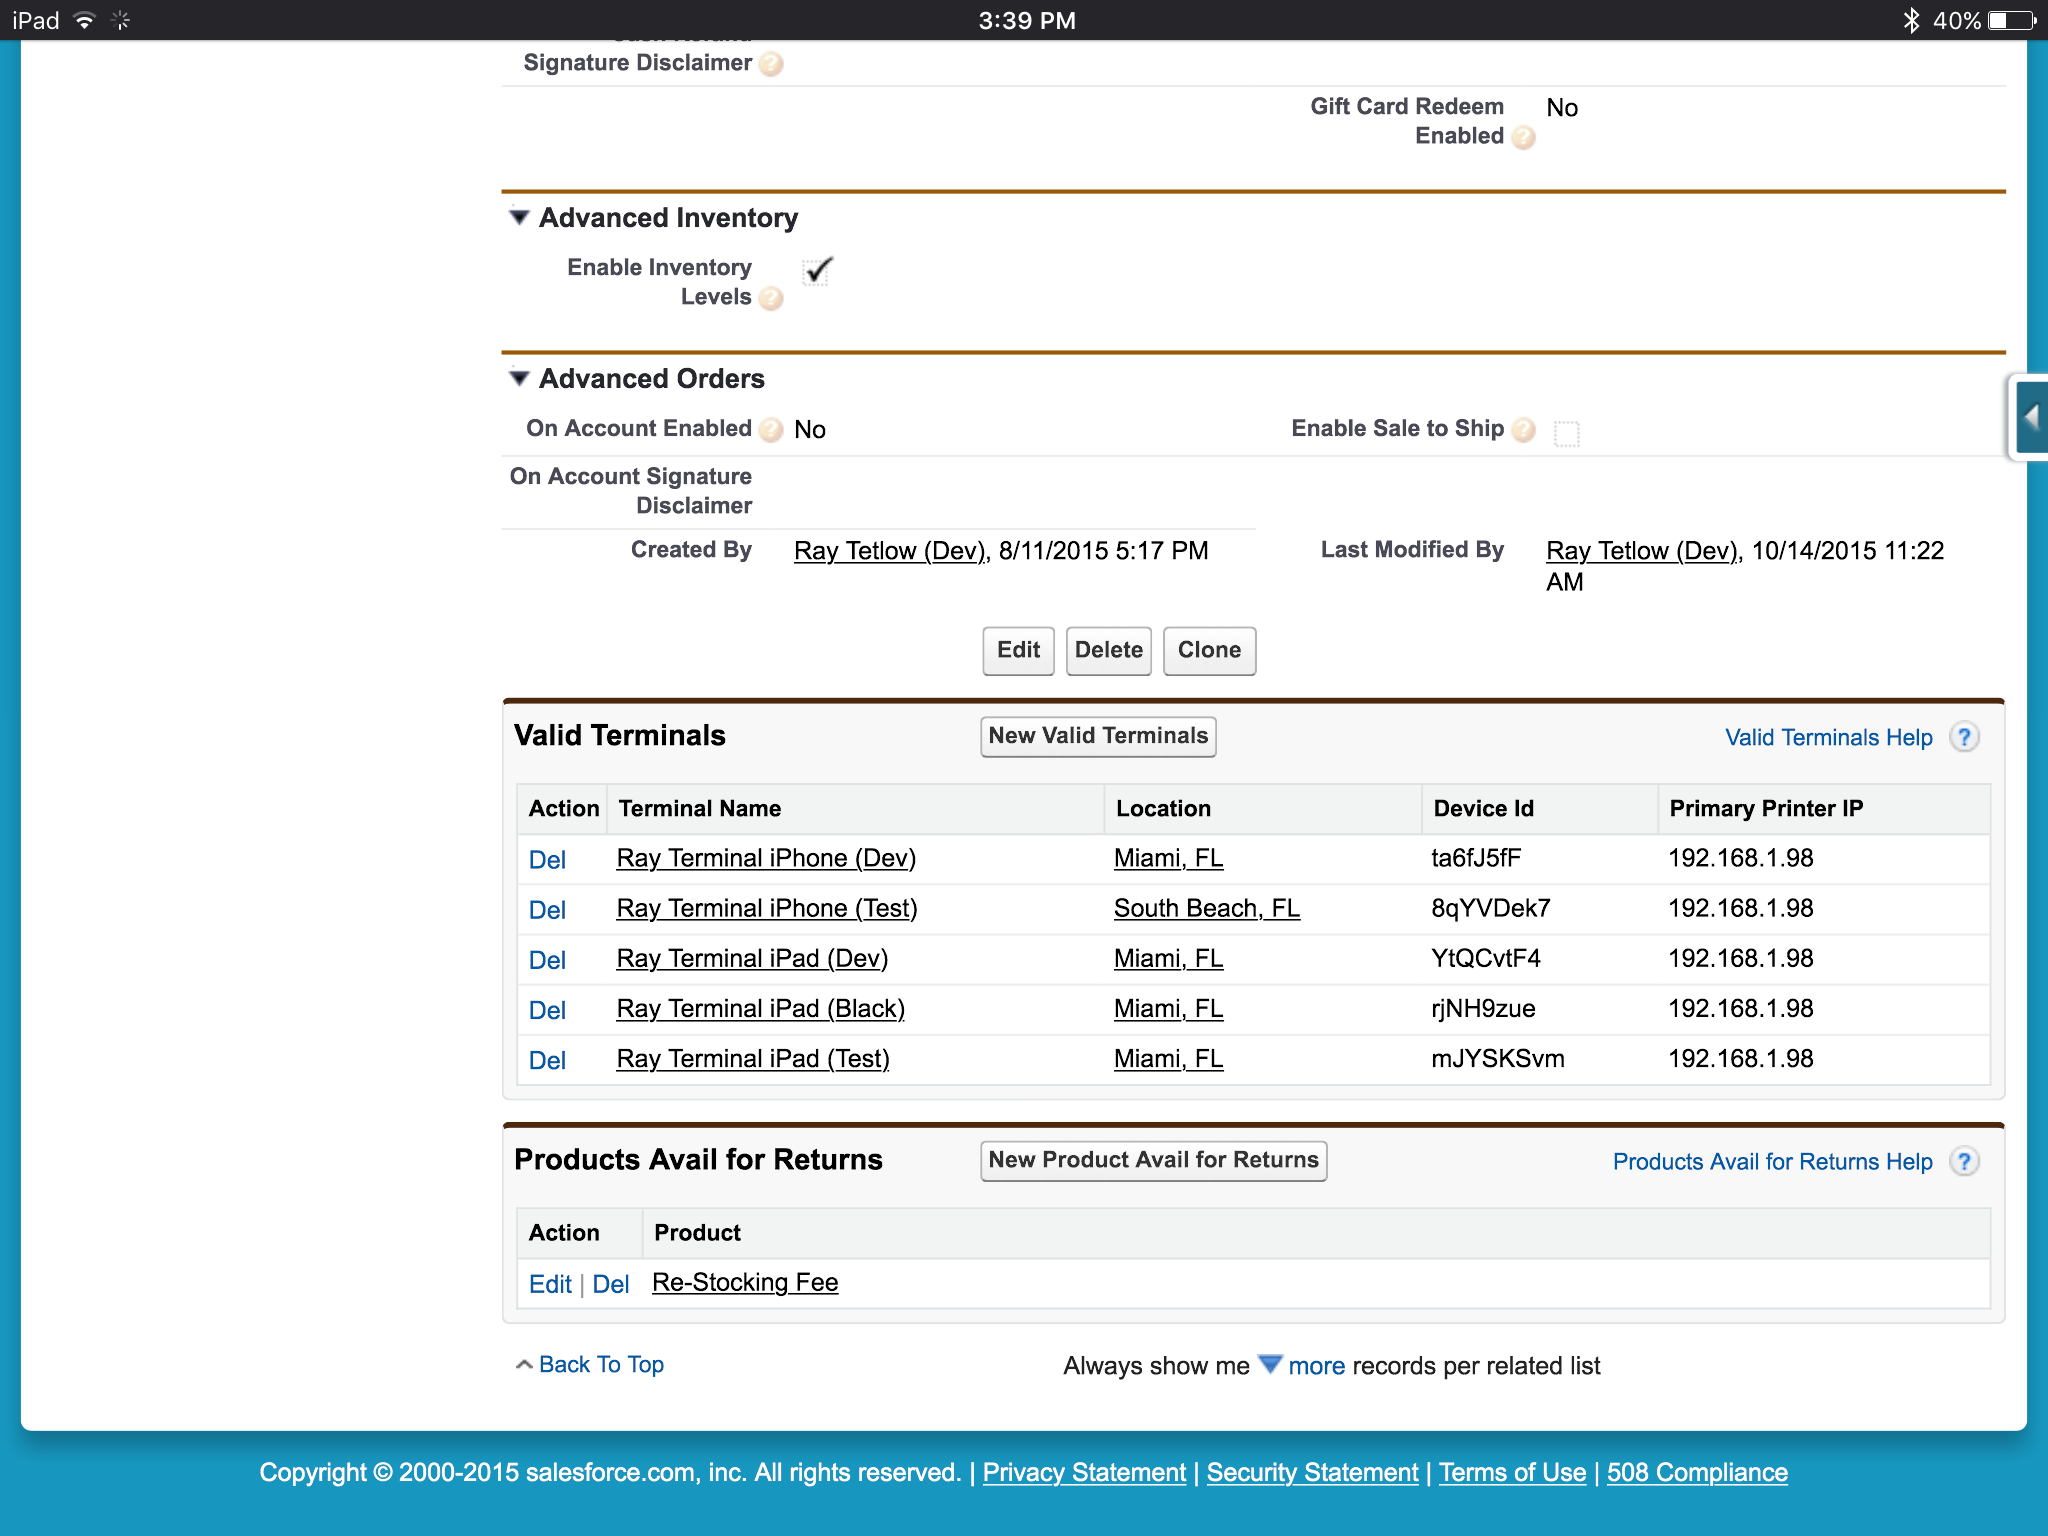
Task: Select device id text 8qYVDek7
Action: click(1491, 909)
